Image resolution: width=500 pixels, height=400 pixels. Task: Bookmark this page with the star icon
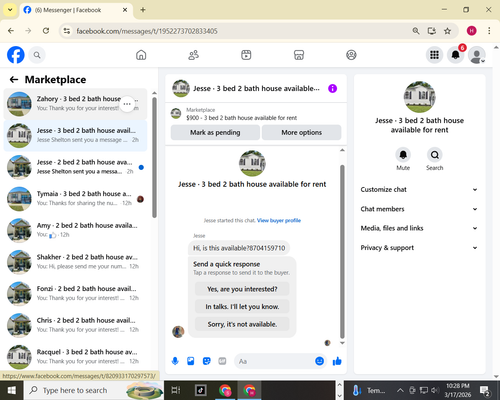pos(447,31)
